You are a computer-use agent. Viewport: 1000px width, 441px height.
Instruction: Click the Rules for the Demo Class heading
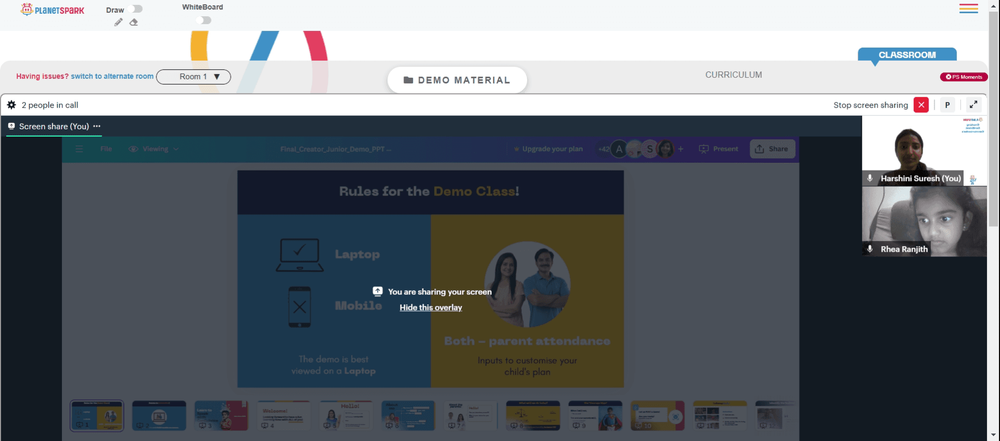coord(429,191)
